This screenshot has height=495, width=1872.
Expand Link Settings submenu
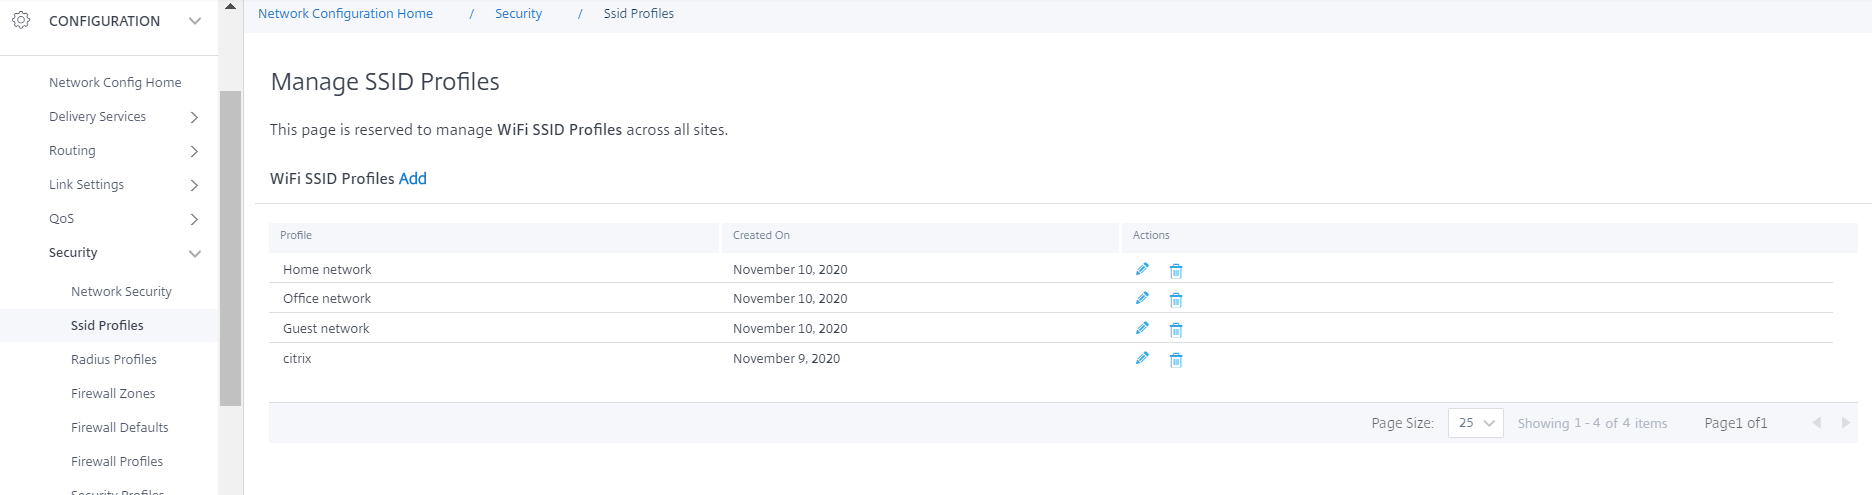pos(194,185)
